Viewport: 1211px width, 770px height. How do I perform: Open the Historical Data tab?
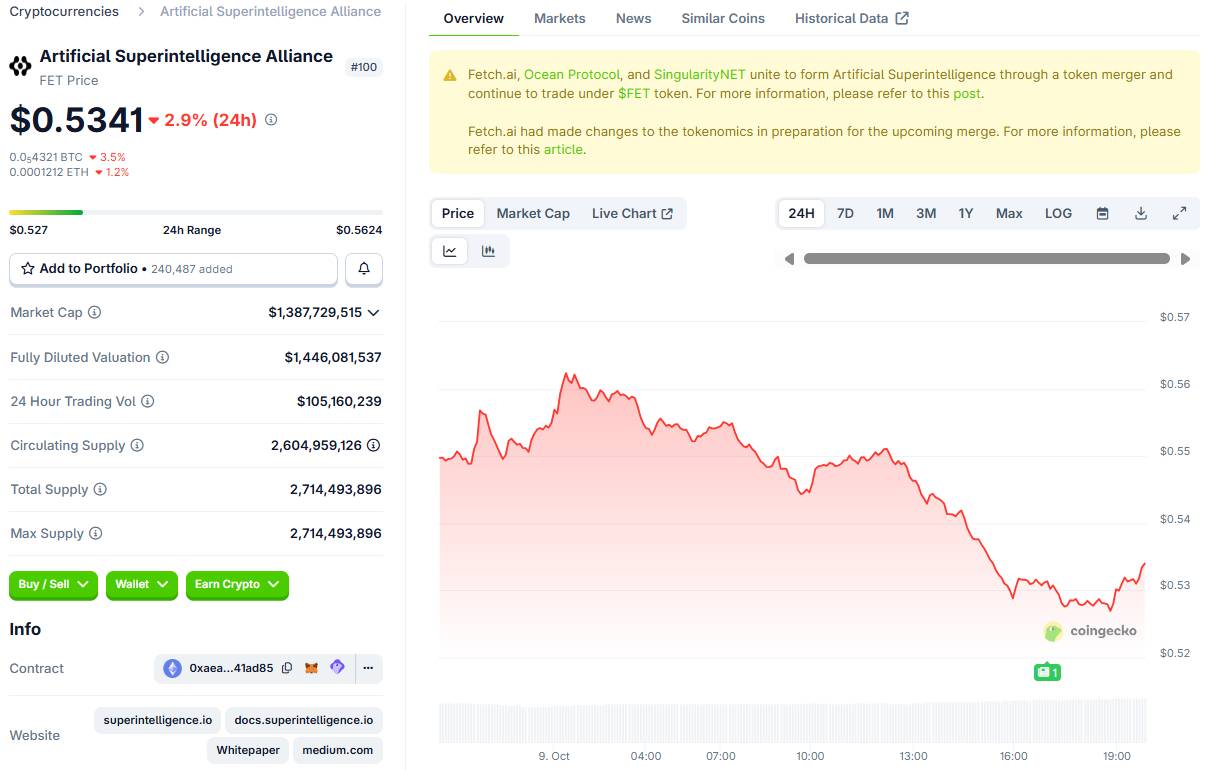point(851,18)
